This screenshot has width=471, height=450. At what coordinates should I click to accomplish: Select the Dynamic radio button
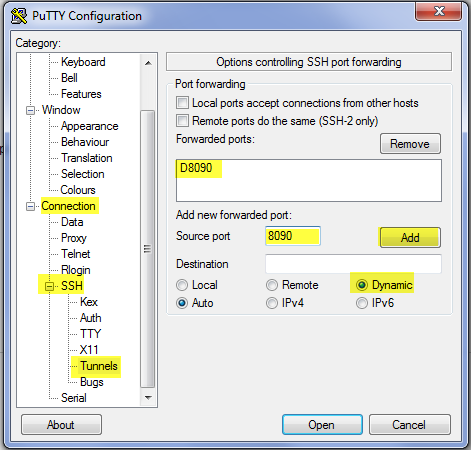click(x=362, y=285)
